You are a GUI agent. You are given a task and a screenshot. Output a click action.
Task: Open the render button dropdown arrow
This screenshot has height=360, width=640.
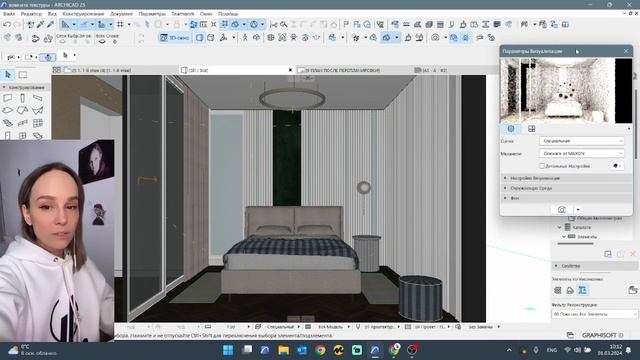pos(578,209)
